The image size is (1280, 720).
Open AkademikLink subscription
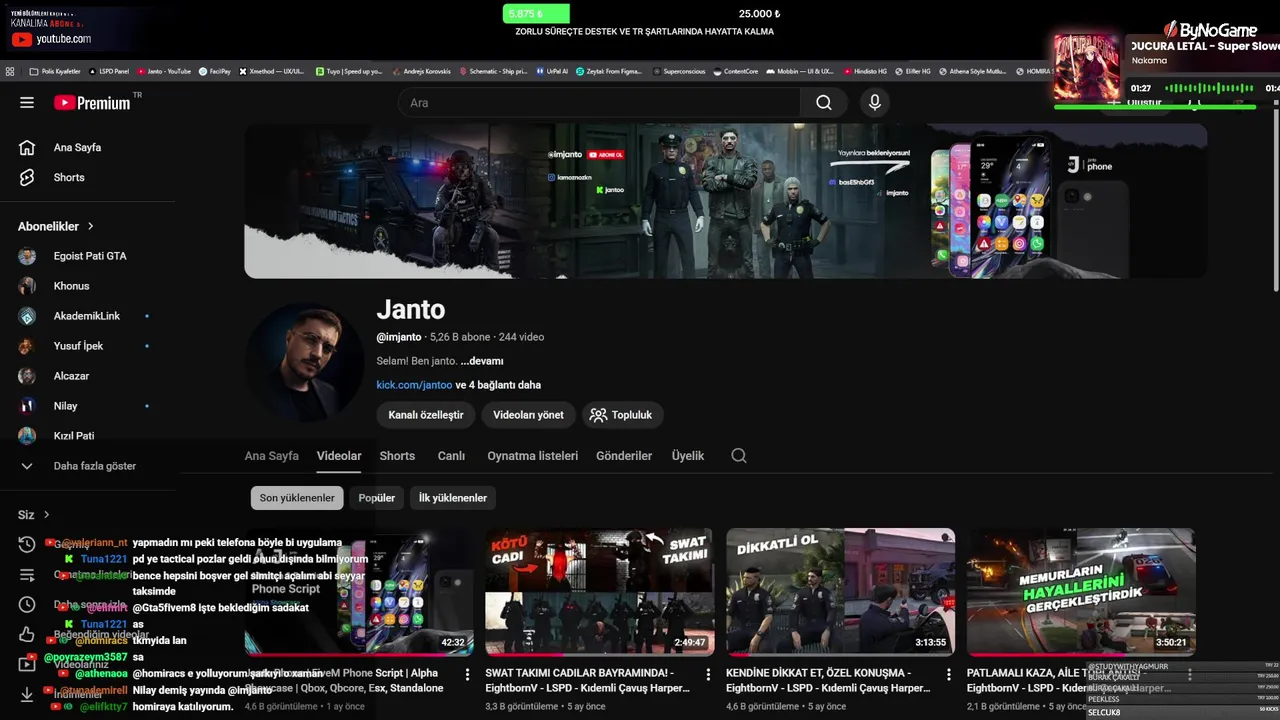click(x=87, y=316)
